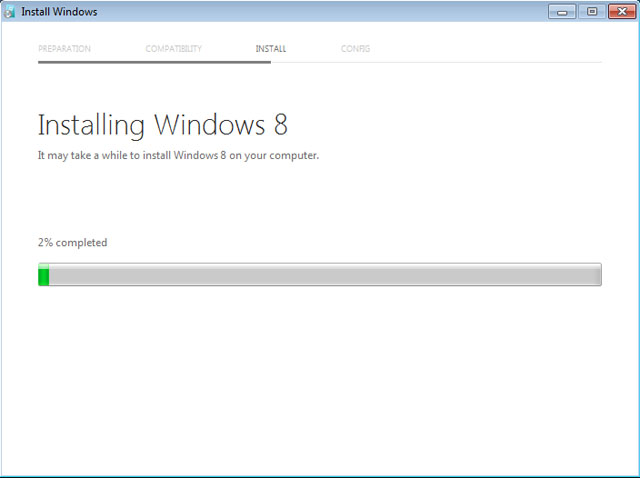Open the COMPATIBILITY step tab
This screenshot has height=478, width=640.
coord(173,49)
